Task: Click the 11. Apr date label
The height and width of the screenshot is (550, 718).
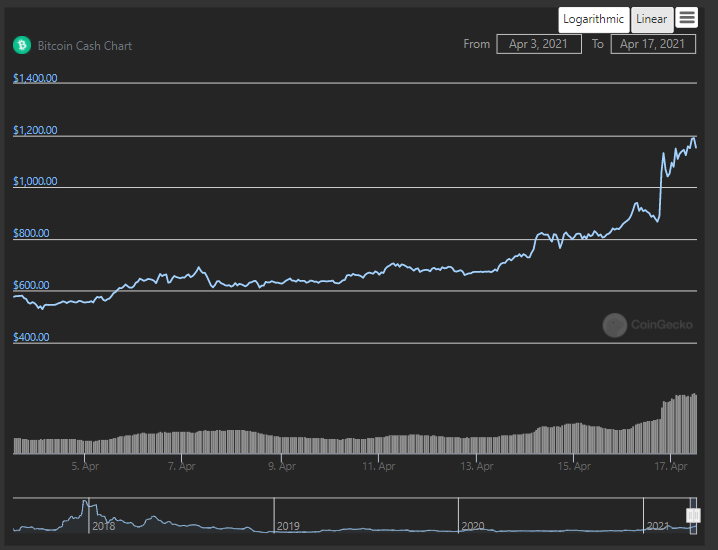Action: coord(379,466)
